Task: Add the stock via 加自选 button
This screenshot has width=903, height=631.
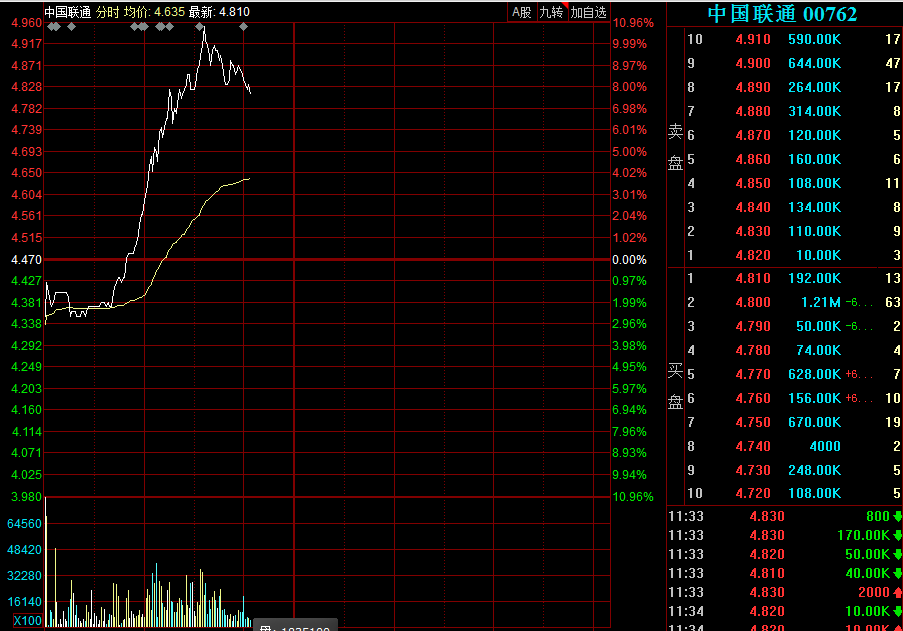Action: [588, 12]
